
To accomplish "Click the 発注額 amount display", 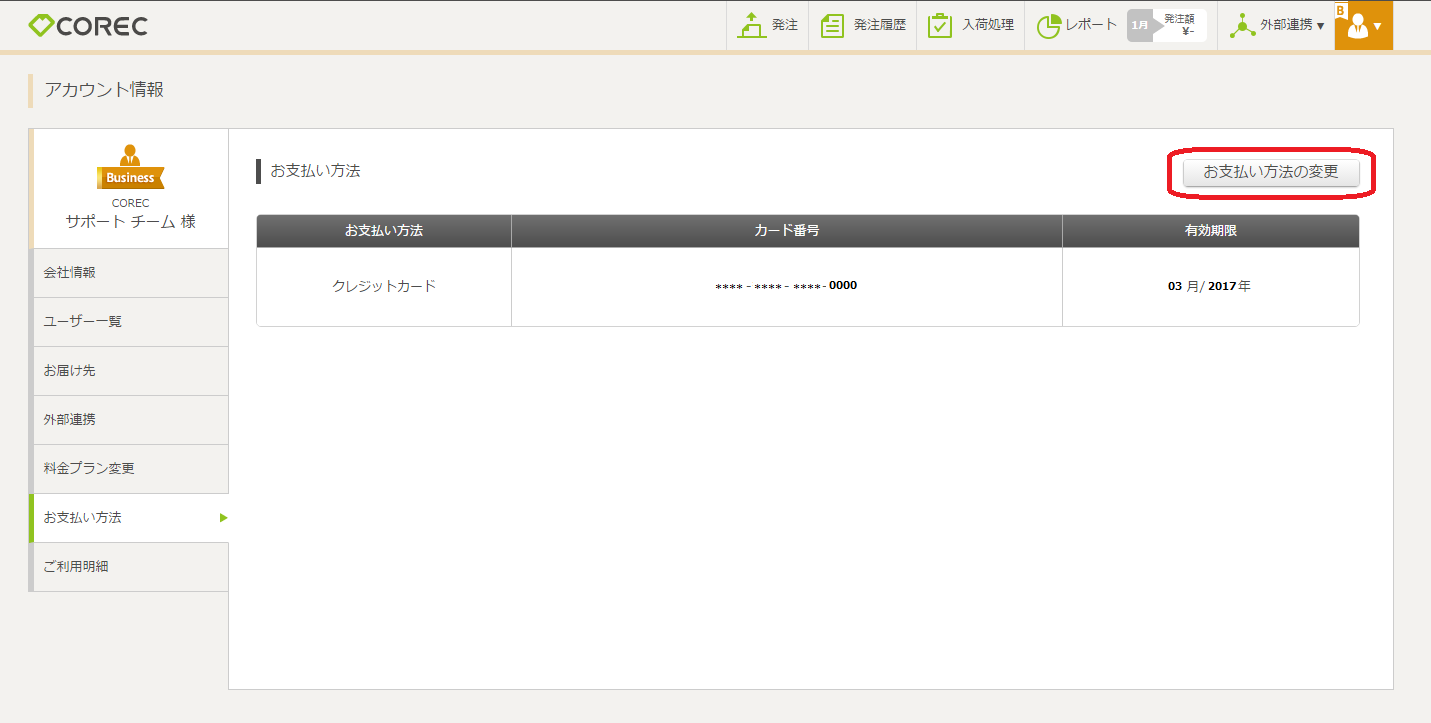I will tap(1180, 25).
